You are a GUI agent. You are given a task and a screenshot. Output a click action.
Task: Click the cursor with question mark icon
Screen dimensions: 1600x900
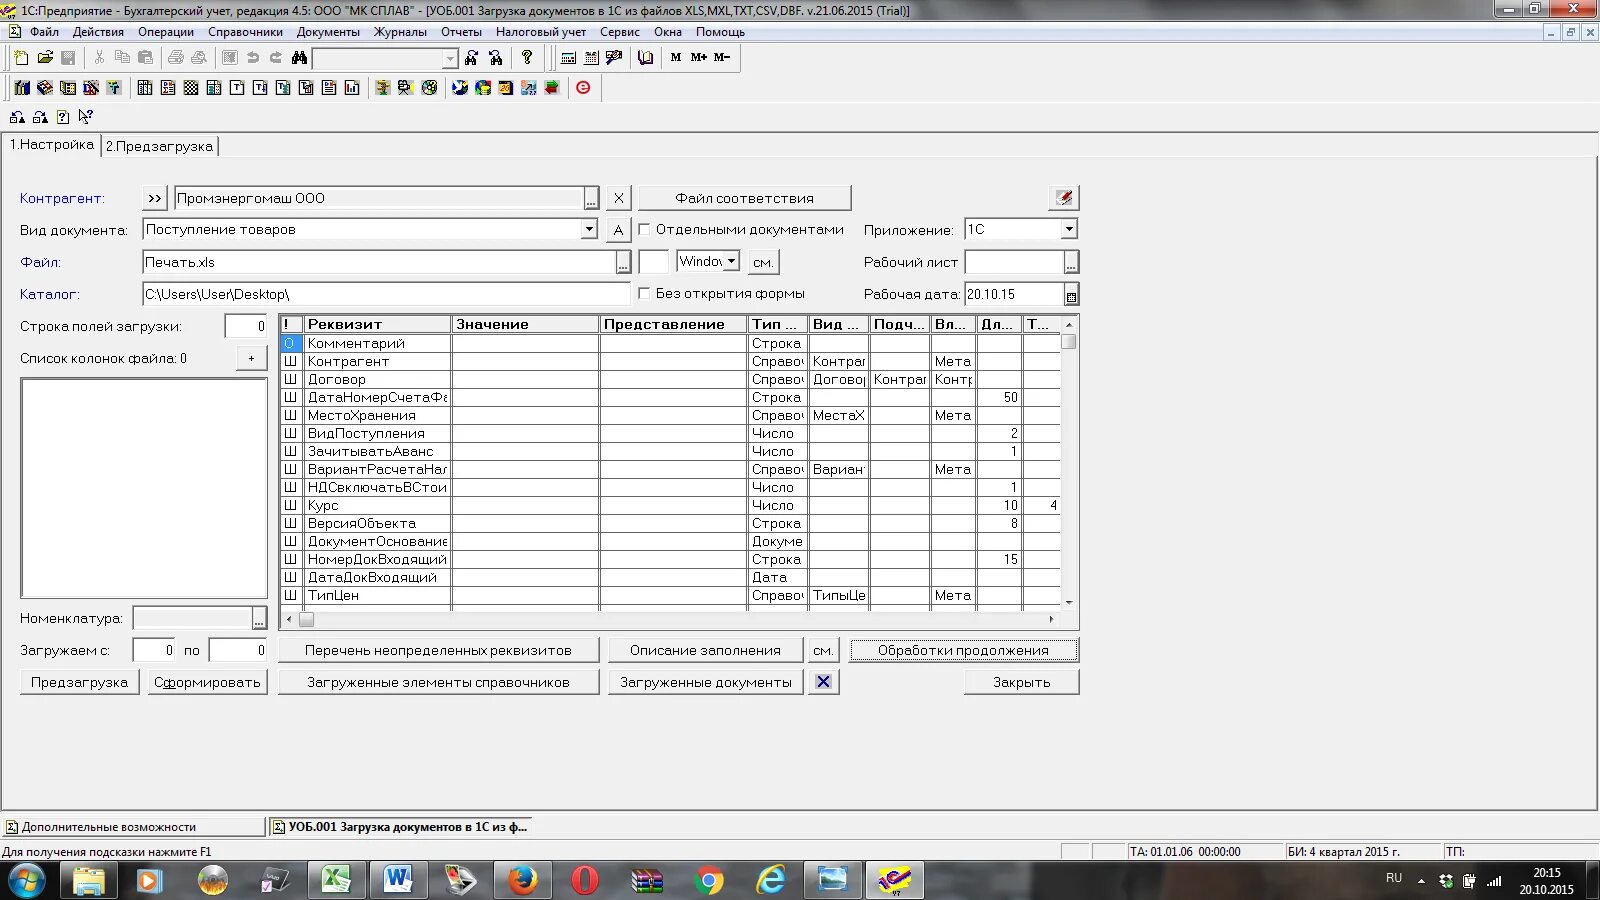(86, 117)
